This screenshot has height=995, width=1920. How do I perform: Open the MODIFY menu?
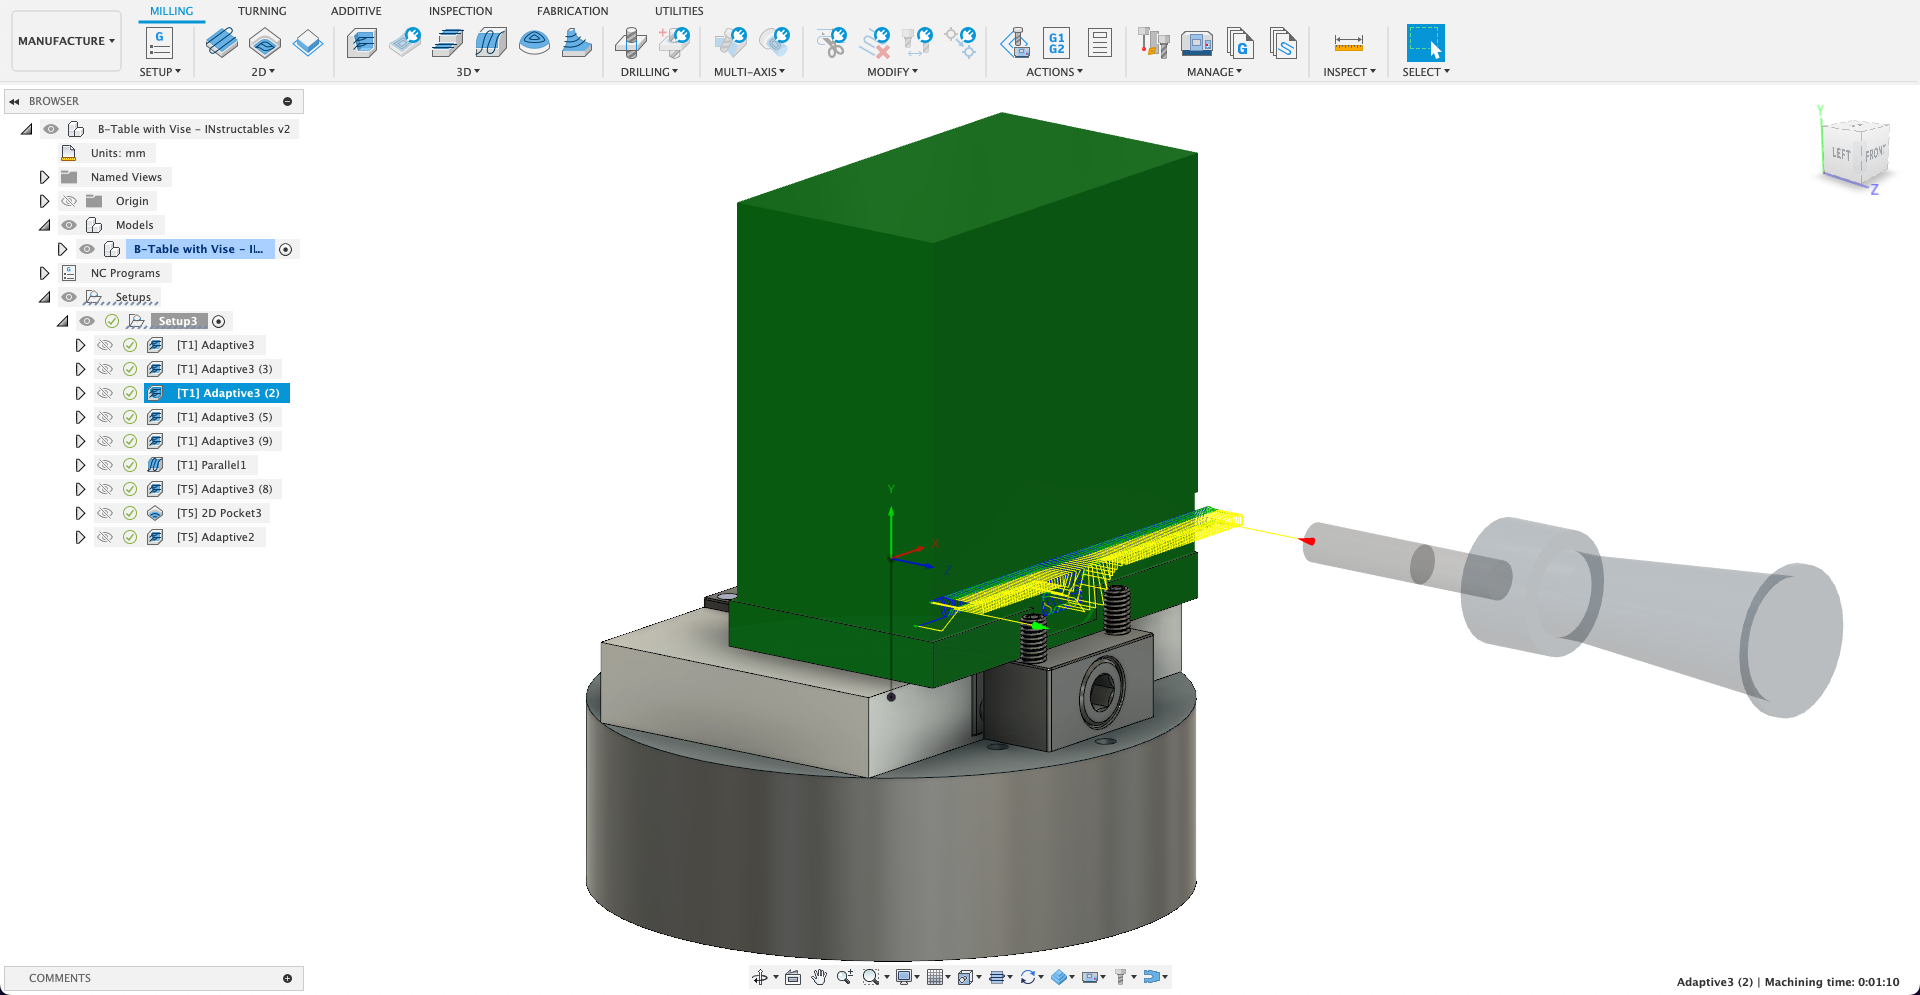point(892,72)
